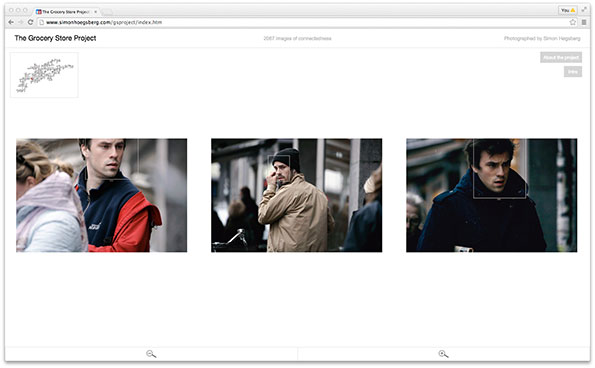Open a new tab next to the current tab

pos(107,12)
